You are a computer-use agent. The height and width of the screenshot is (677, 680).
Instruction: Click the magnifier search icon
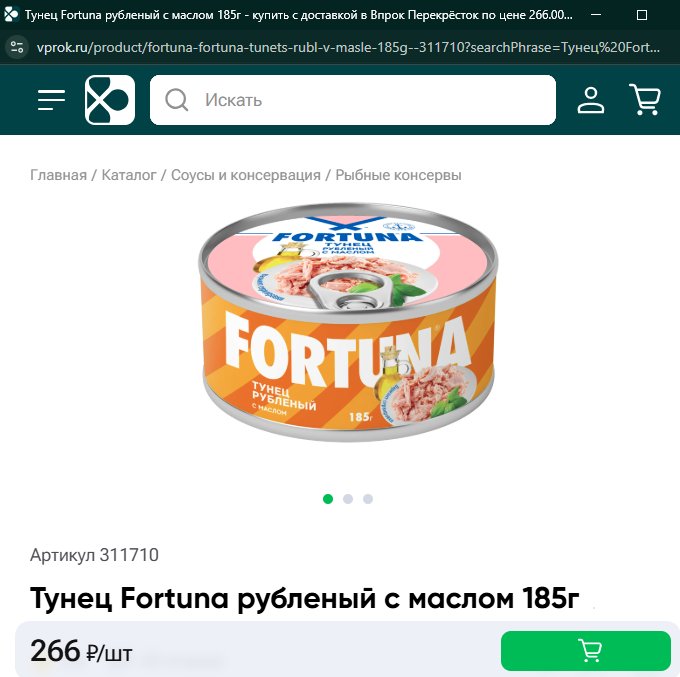click(176, 100)
